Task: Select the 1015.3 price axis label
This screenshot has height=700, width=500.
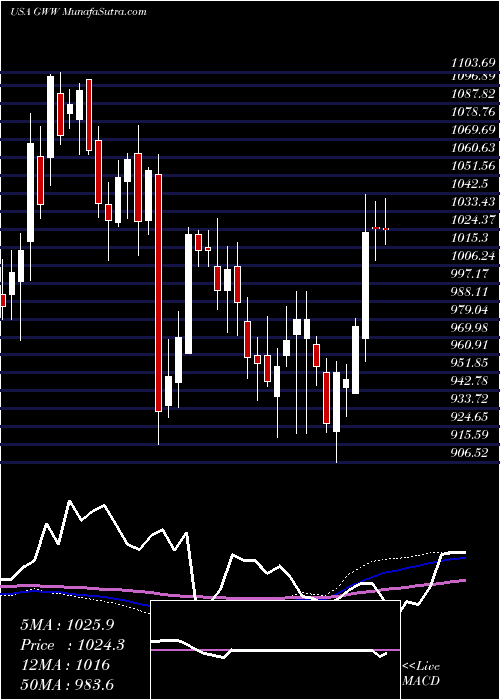Action: [470, 238]
